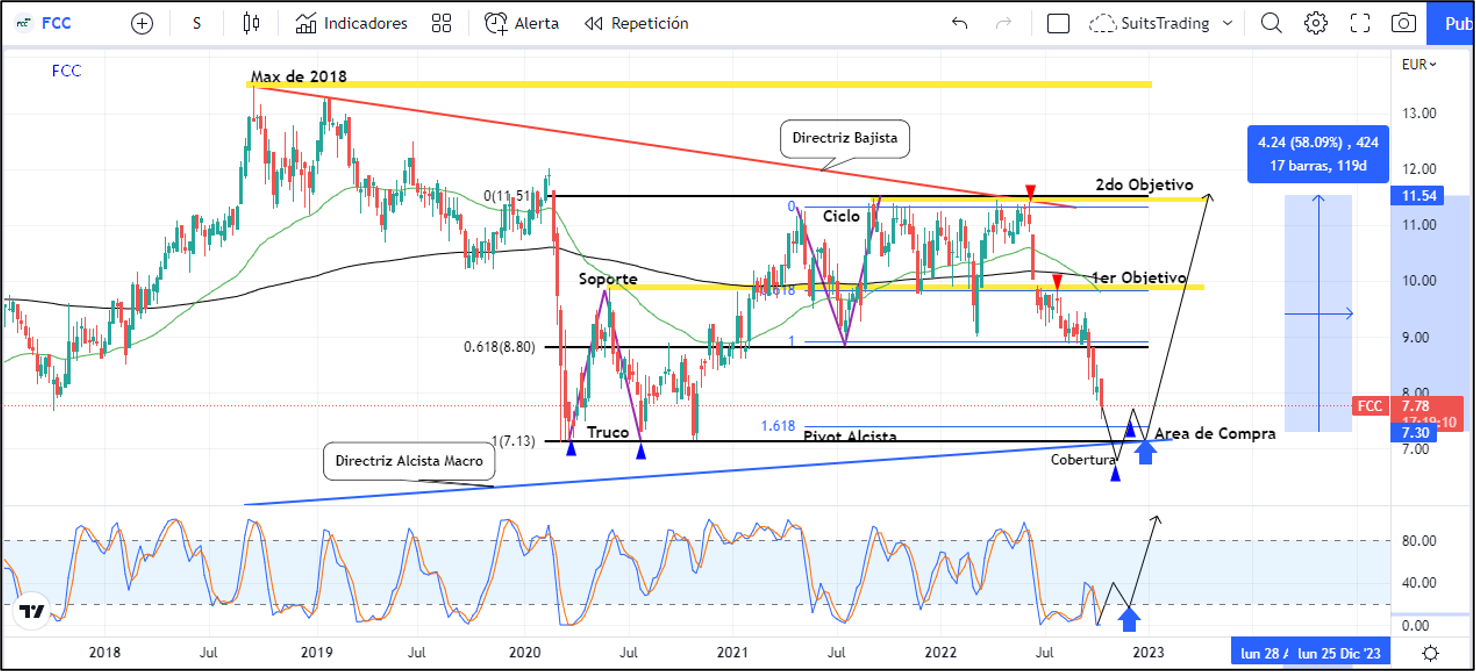Open the Indicadores panel
Viewport: 1476px width, 672px height.
(x=352, y=23)
